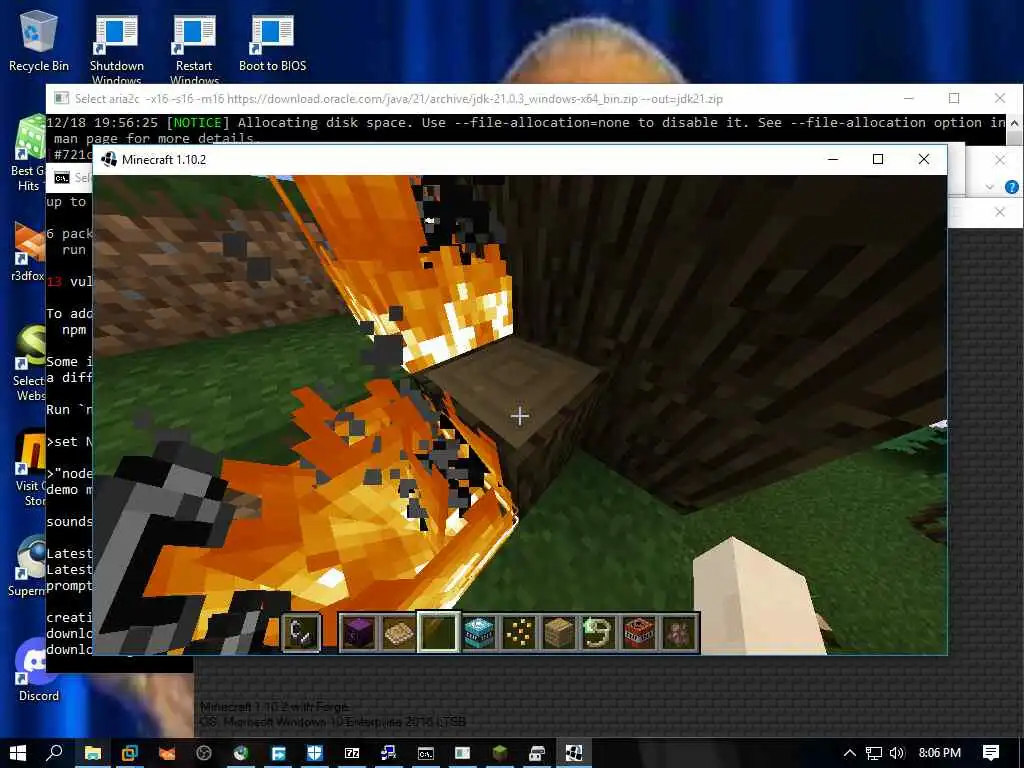Open the Best Game Hits dice desktop shortcut

(27, 153)
